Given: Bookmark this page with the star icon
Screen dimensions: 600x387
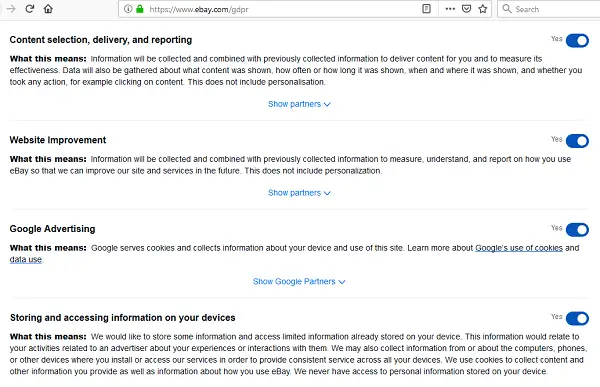Looking at the screenshot, I should 483,9.
